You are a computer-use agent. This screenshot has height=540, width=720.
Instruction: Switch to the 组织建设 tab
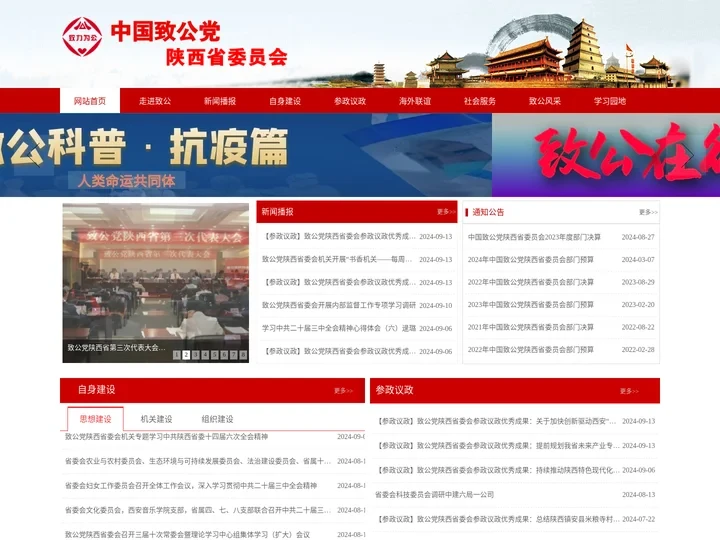(x=218, y=419)
